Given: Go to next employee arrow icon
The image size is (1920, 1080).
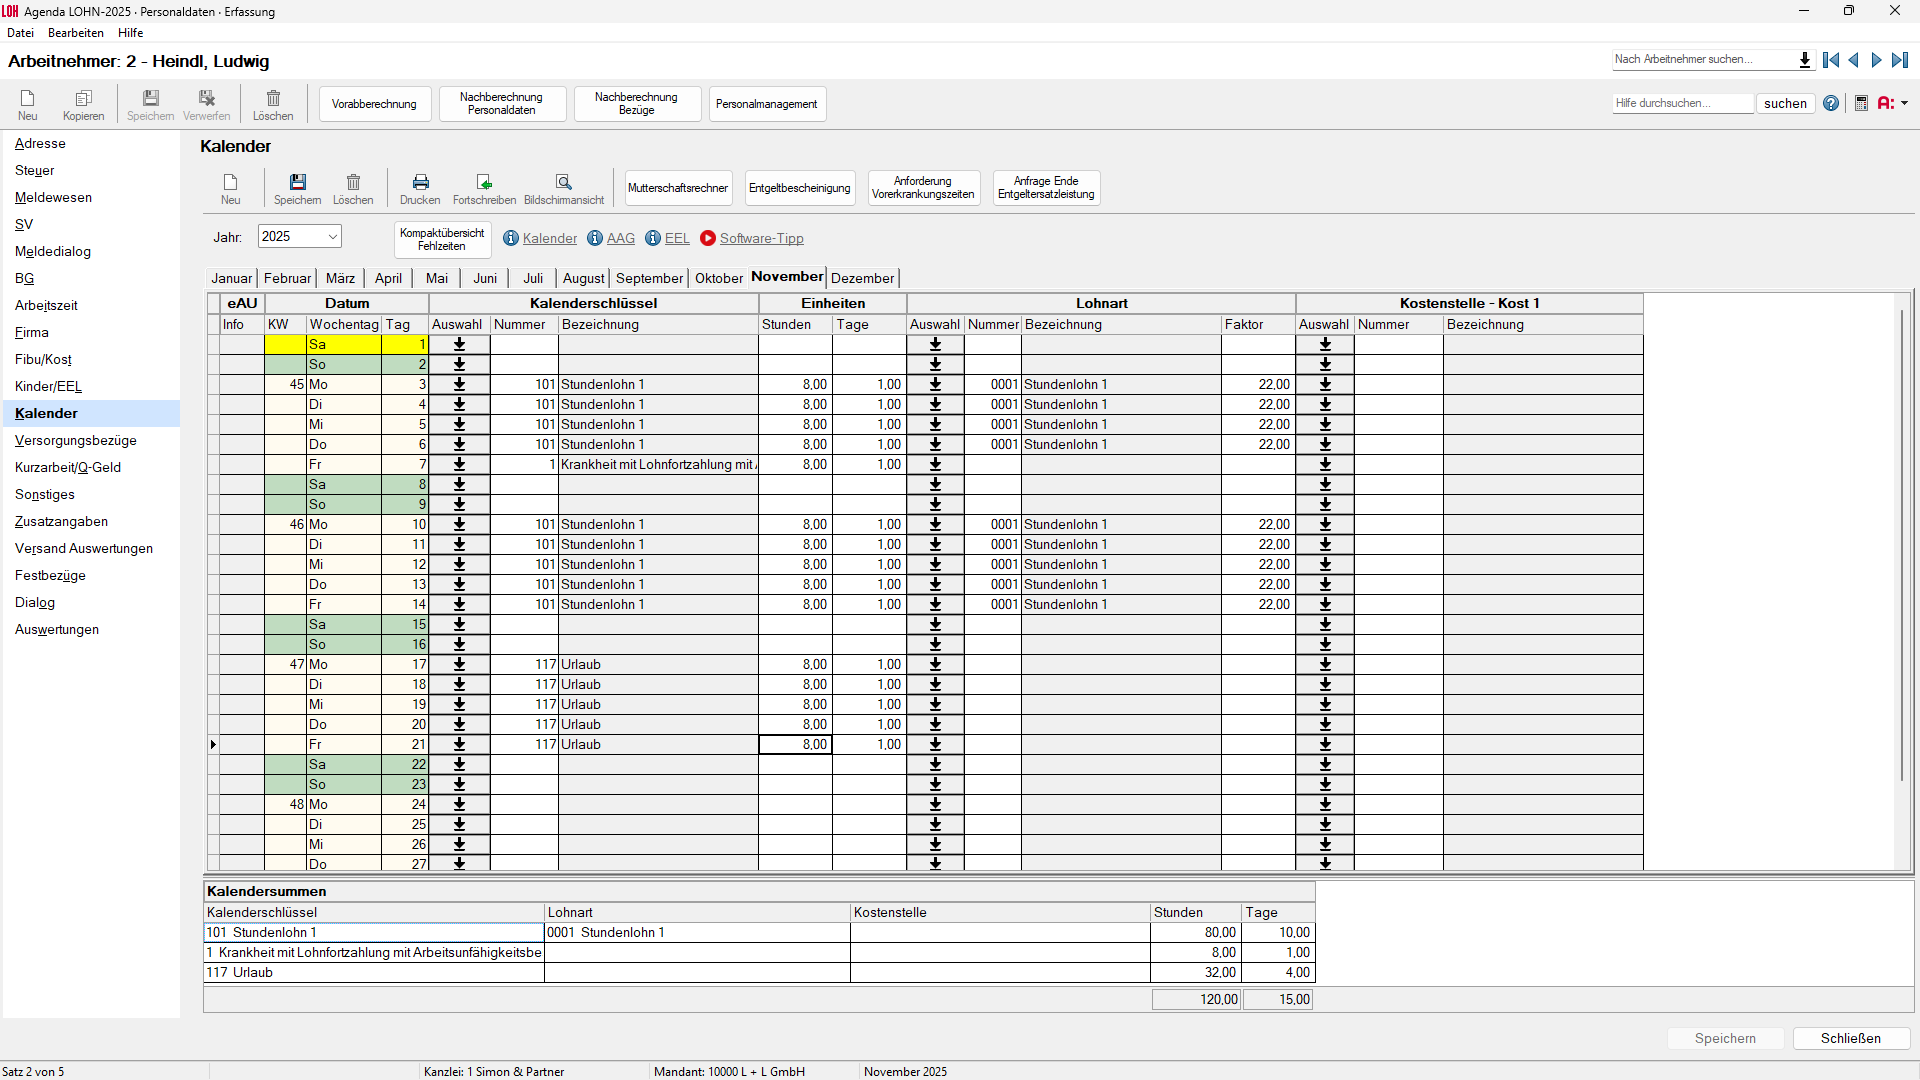Looking at the screenshot, I should pos(1876,60).
